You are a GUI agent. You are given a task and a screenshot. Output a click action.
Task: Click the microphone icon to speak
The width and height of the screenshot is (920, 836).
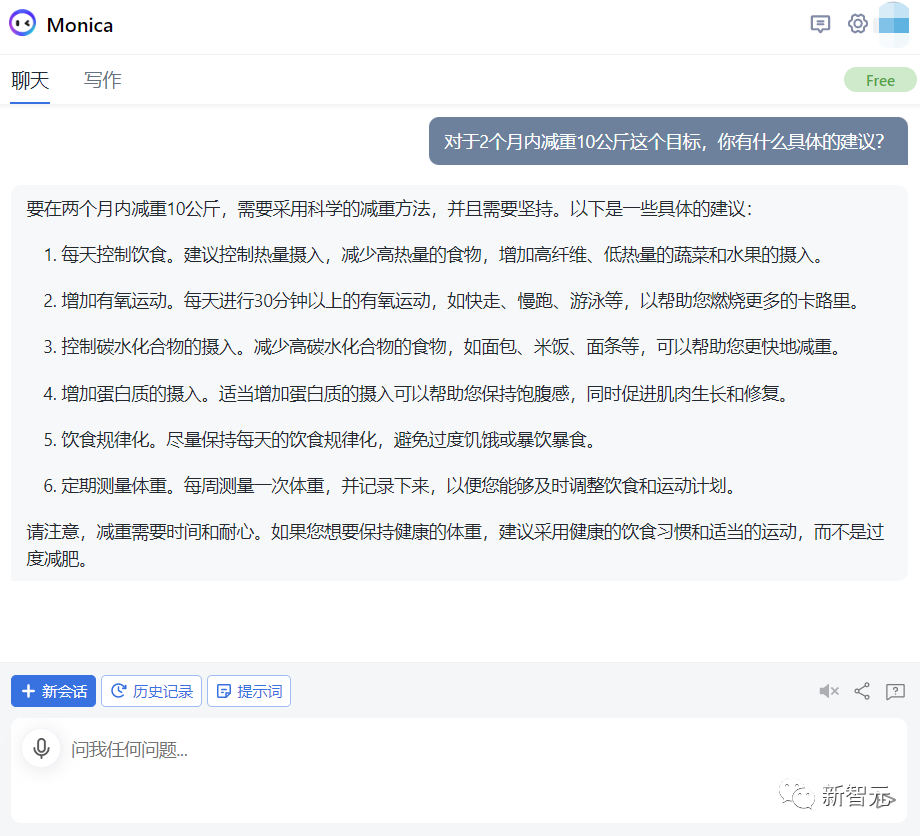coord(40,748)
